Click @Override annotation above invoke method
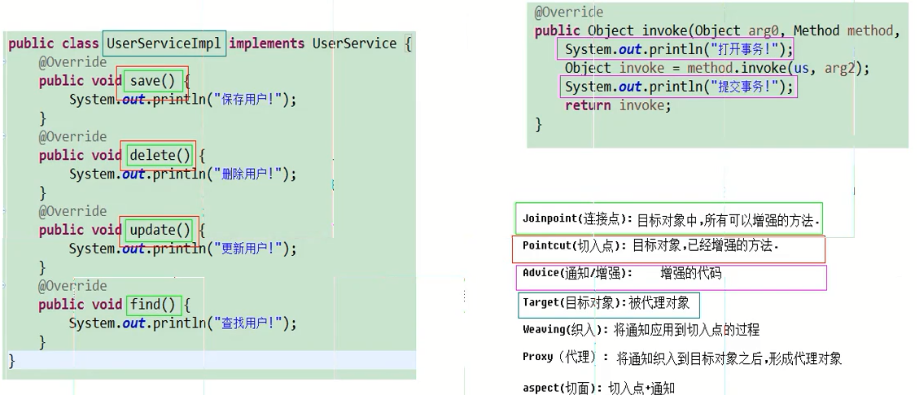 (x=569, y=12)
